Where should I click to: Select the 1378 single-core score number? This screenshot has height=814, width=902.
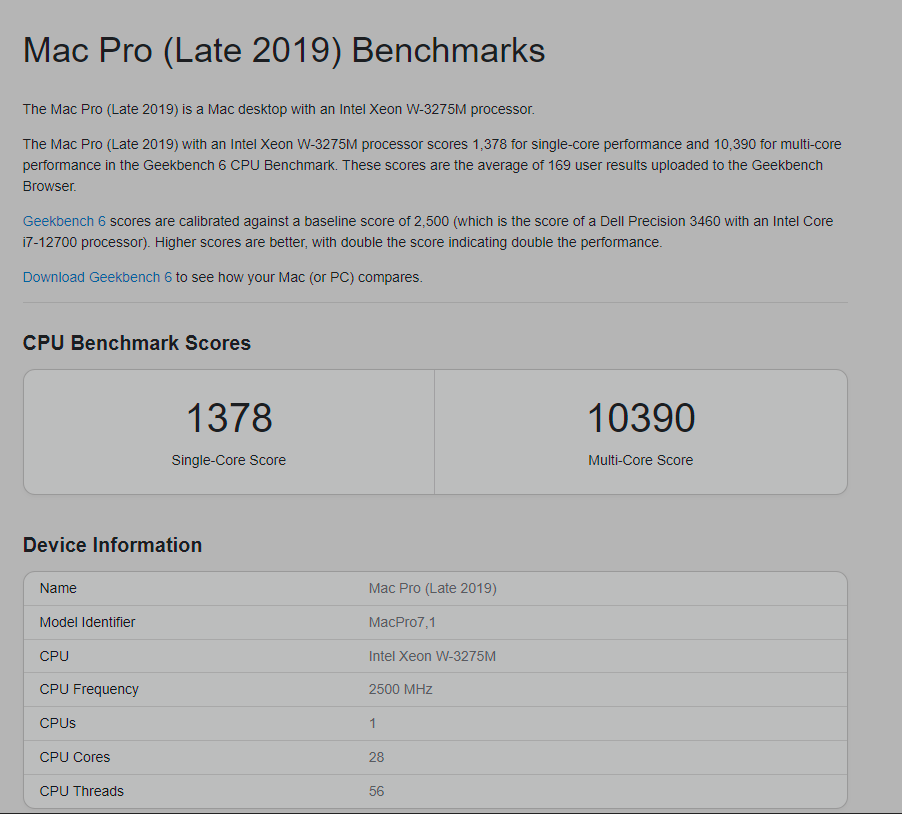click(229, 418)
